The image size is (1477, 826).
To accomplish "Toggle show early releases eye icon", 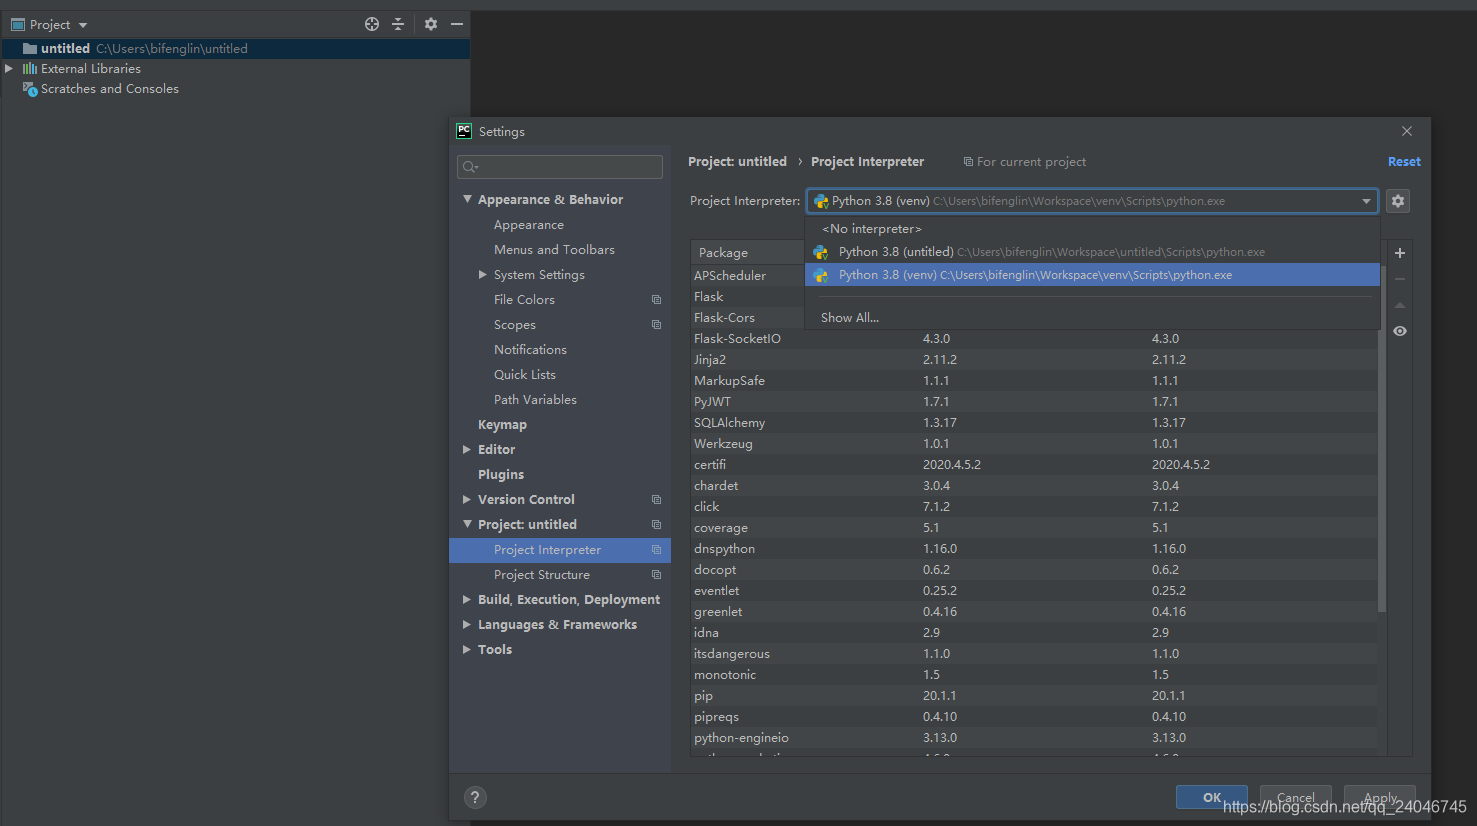I will (x=1400, y=331).
